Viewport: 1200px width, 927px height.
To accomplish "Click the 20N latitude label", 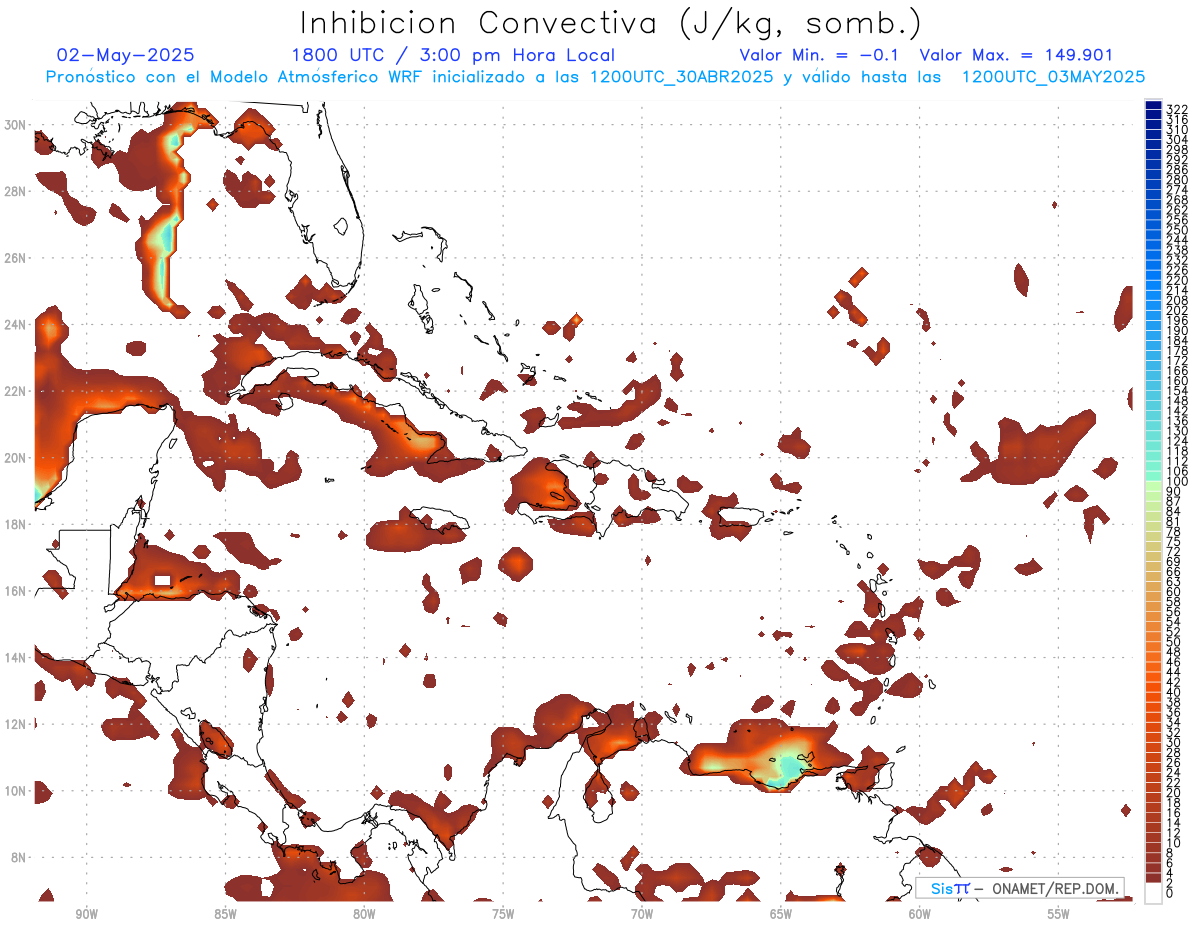I will point(16,458).
